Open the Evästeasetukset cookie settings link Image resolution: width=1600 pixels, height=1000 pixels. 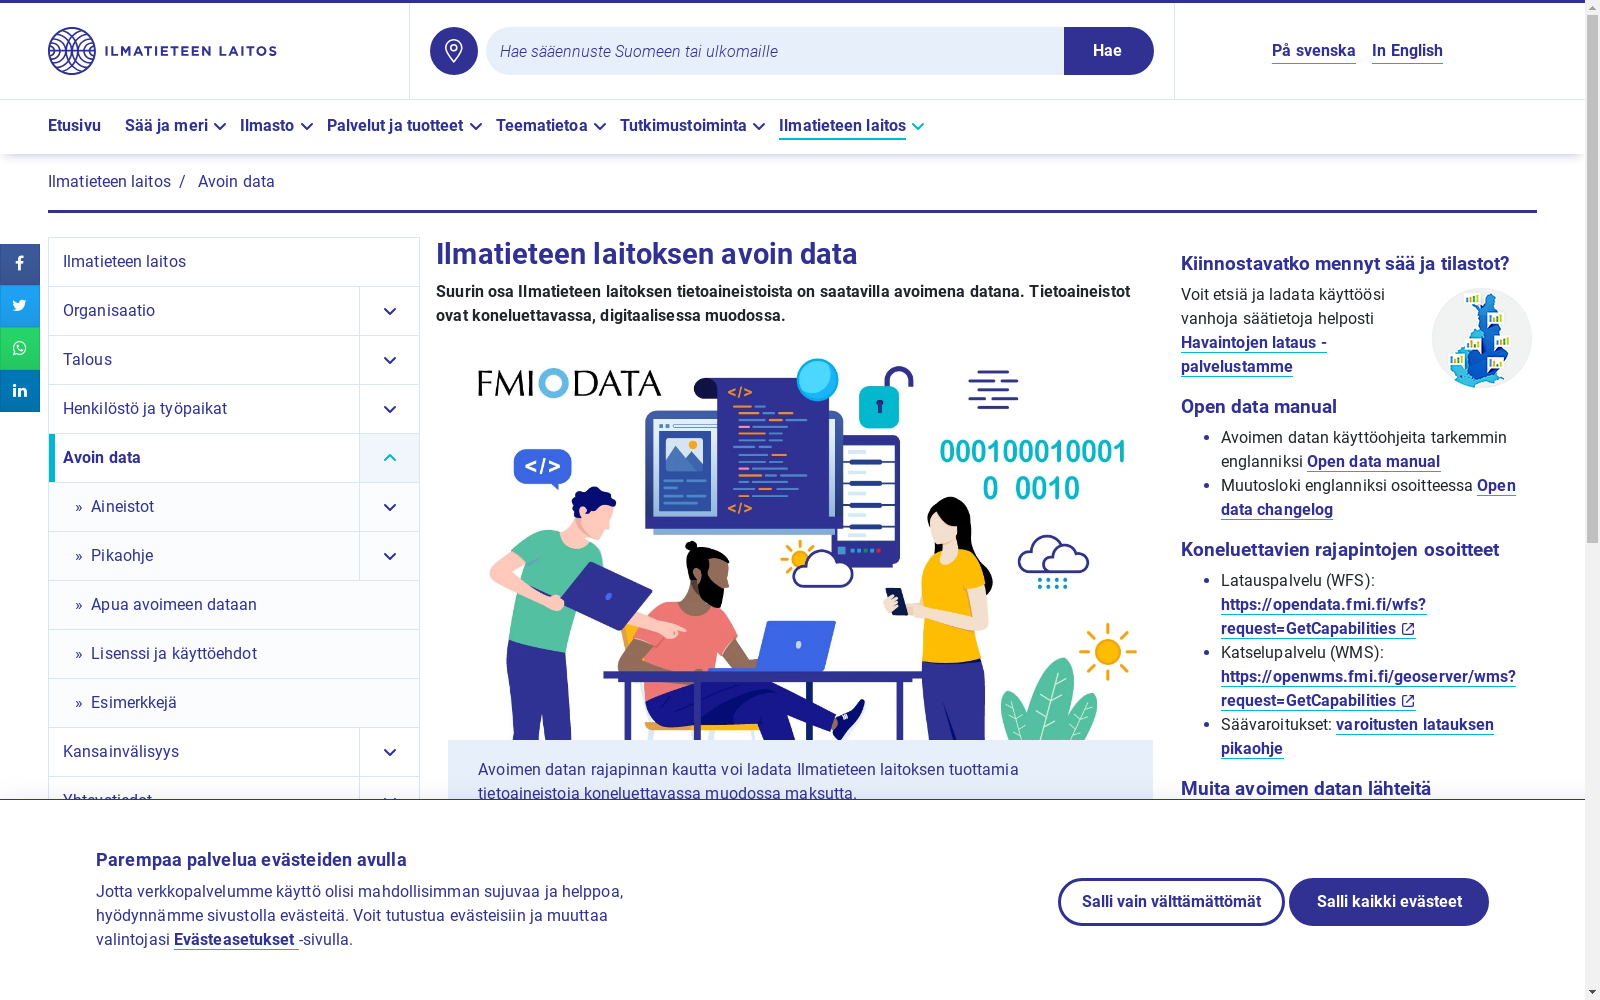pos(235,940)
